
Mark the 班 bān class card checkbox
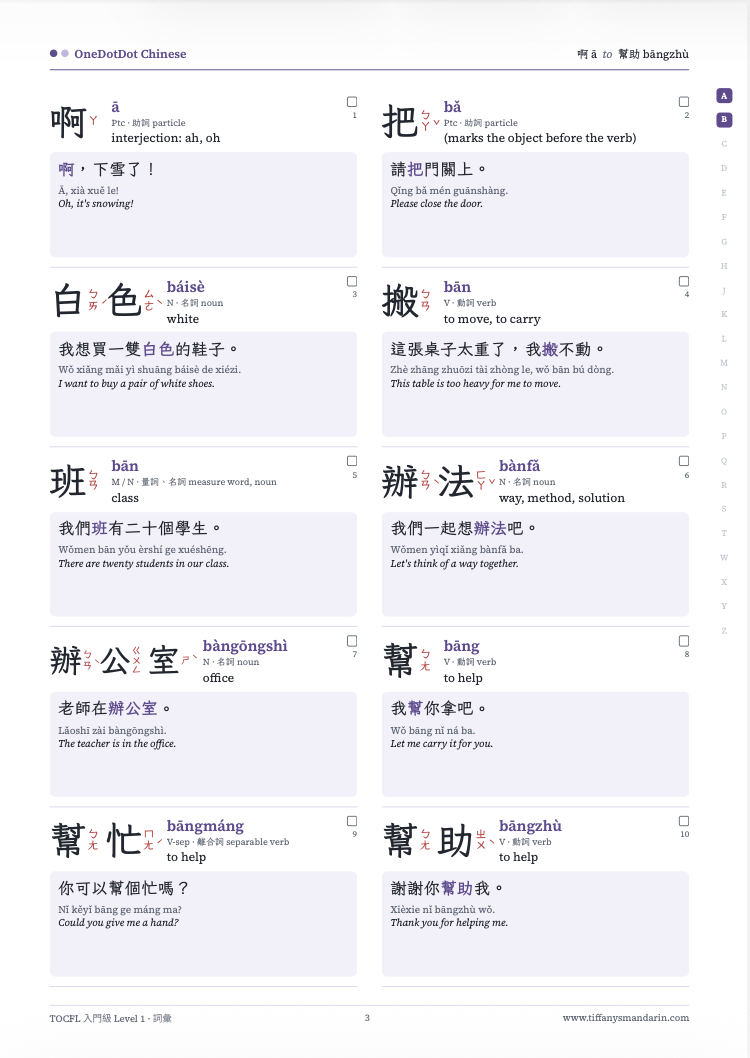pos(352,461)
